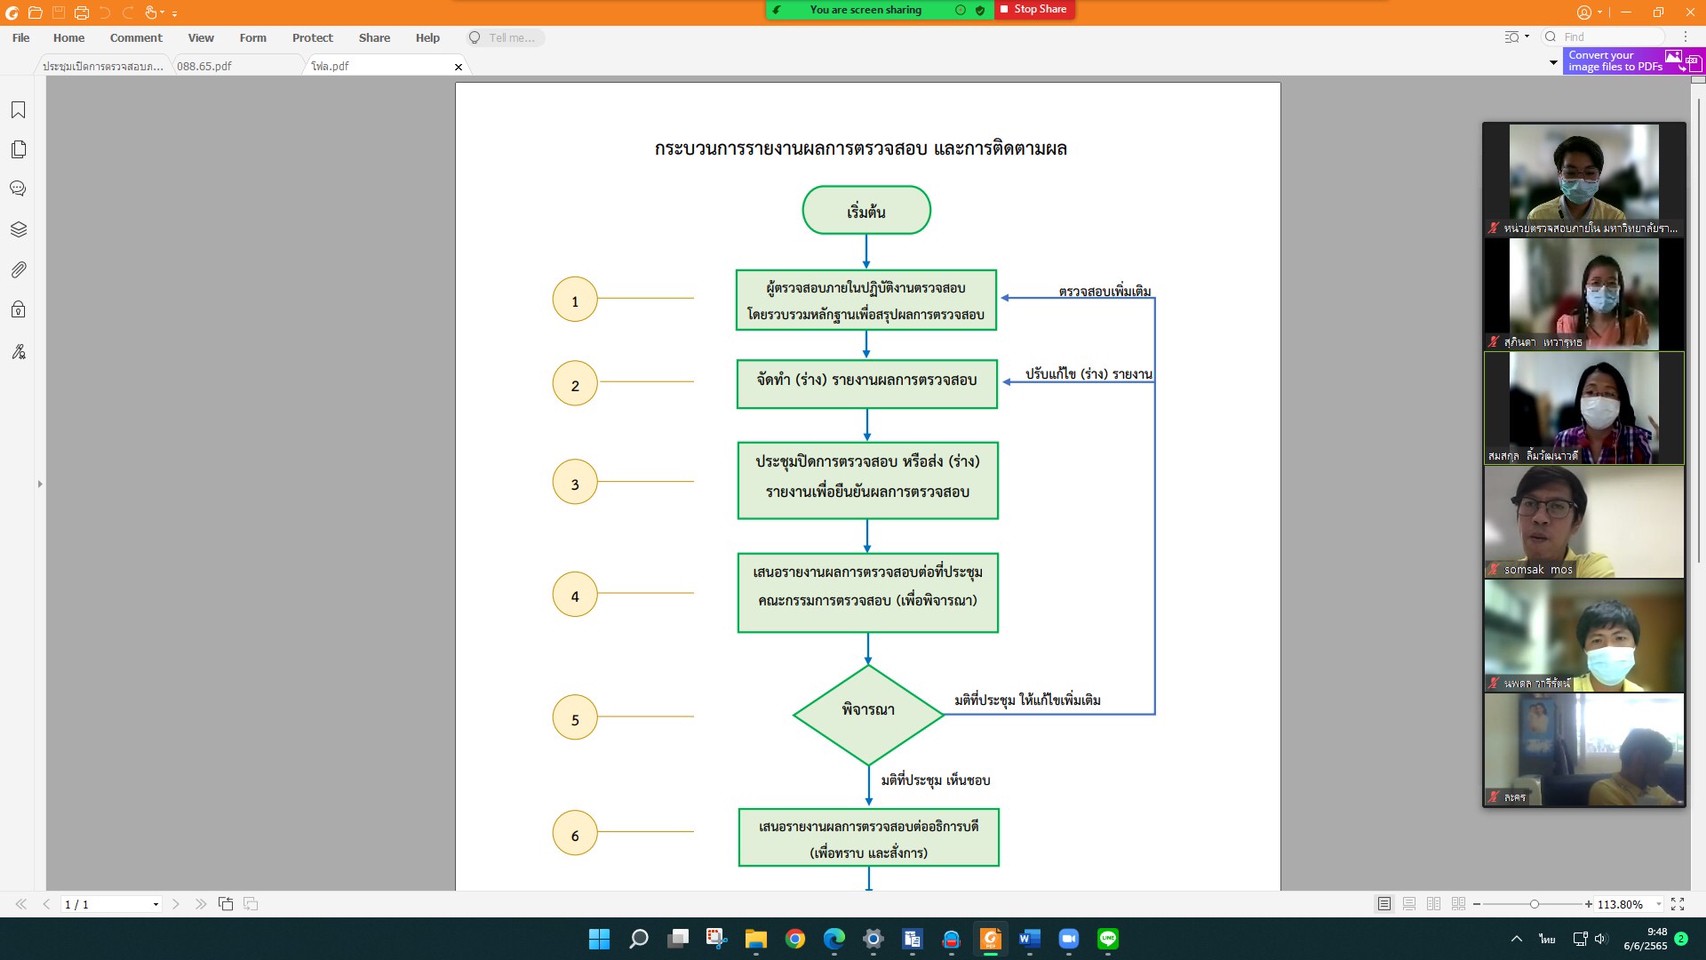Viewport: 1706px width, 960px height.
Task: Open the Security lock panel
Action: 18,310
